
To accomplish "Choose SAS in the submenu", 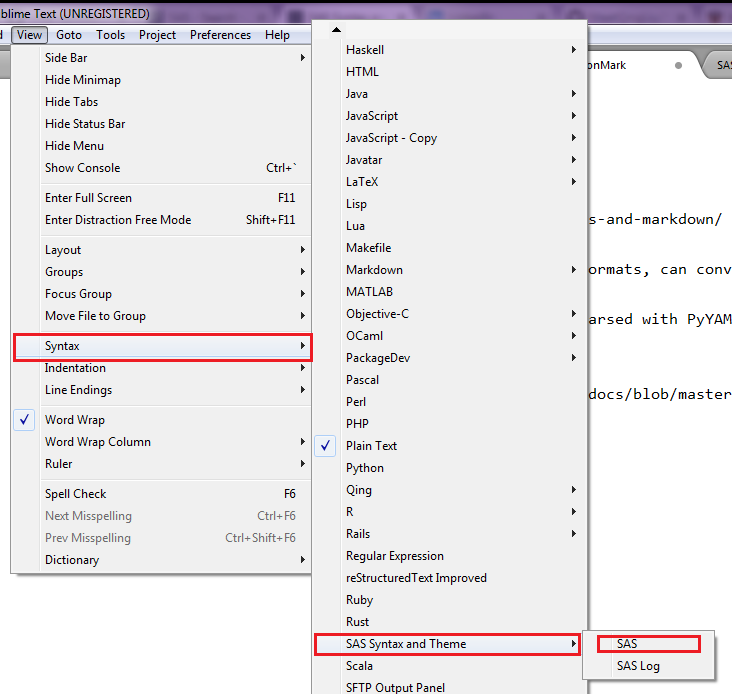I will click(648, 644).
